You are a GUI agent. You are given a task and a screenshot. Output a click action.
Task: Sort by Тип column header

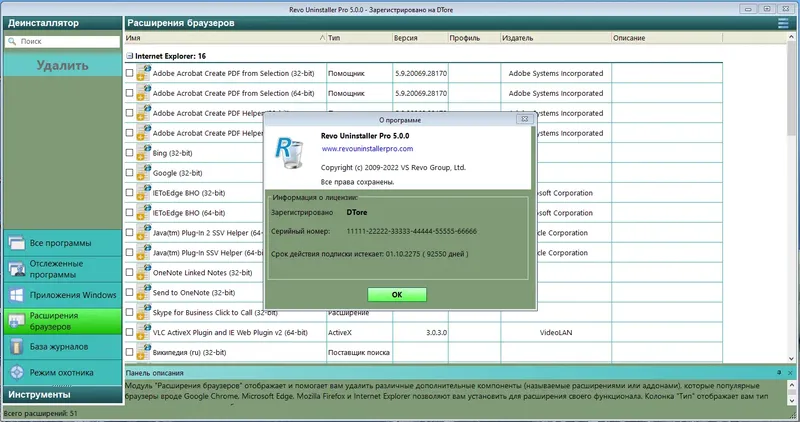coord(359,38)
